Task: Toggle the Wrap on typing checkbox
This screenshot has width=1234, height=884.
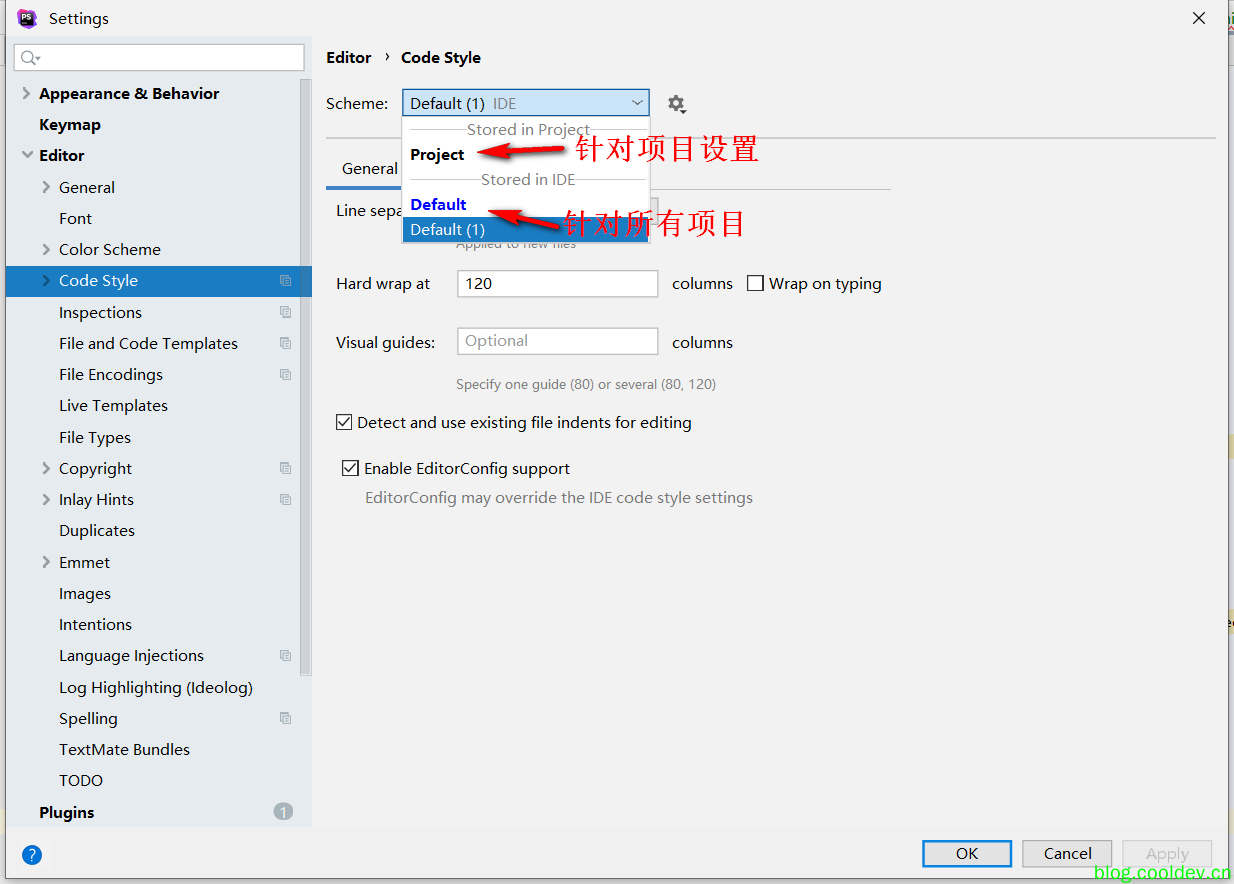Action: 756,284
